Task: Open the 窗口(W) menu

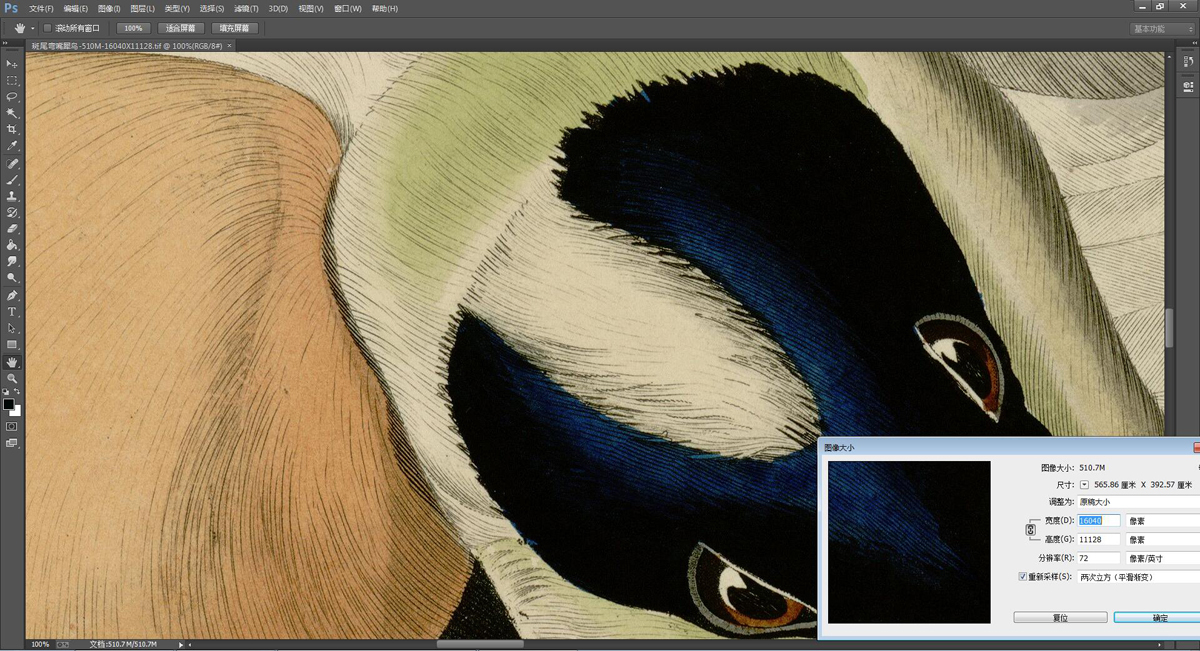Action: pyautogui.click(x=348, y=8)
